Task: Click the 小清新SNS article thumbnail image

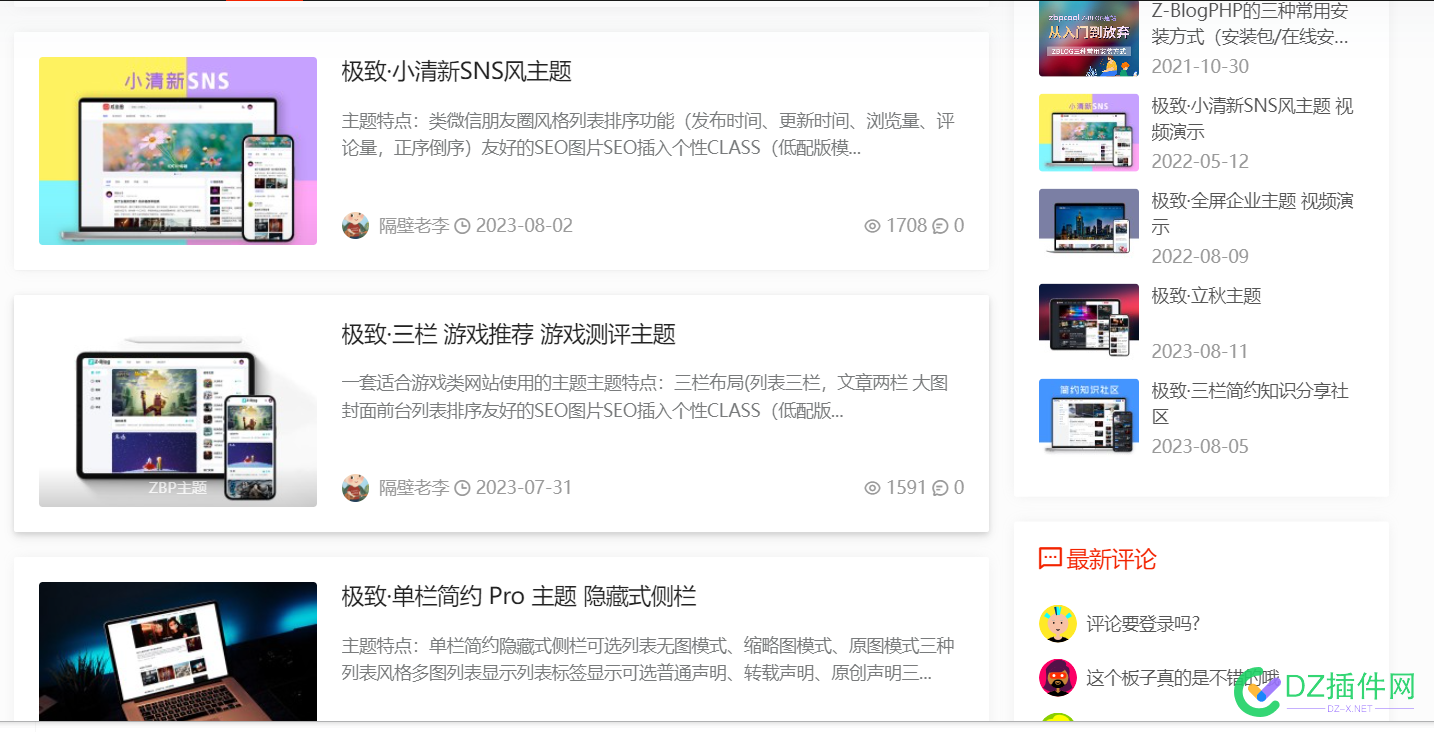Action: pyautogui.click(x=178, y=151)
